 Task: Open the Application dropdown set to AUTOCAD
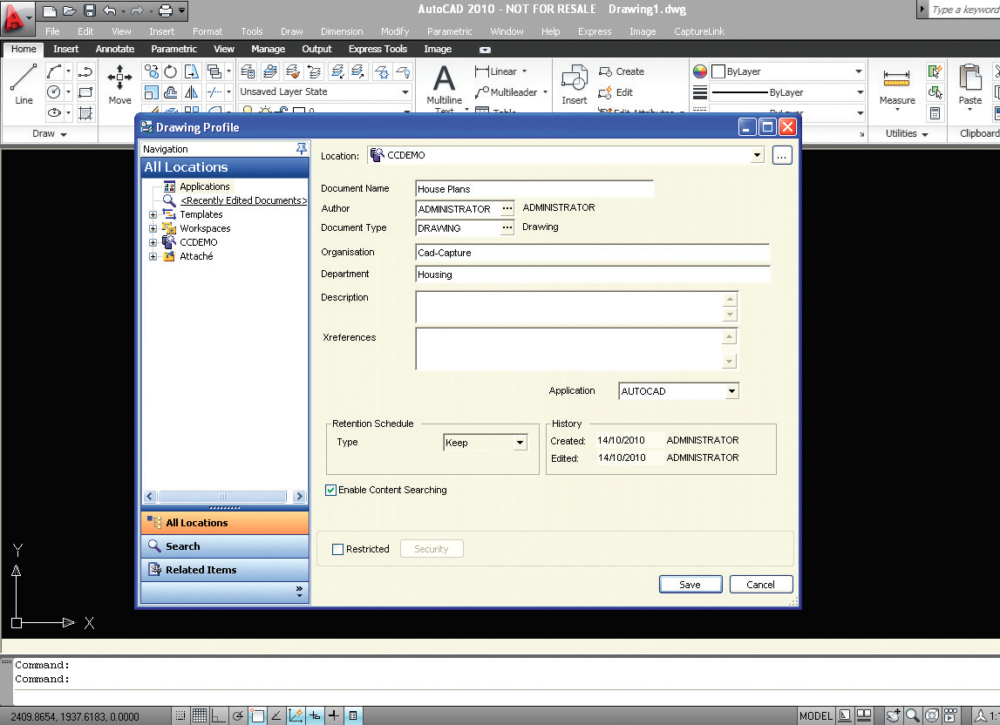[x=732, y=391]
